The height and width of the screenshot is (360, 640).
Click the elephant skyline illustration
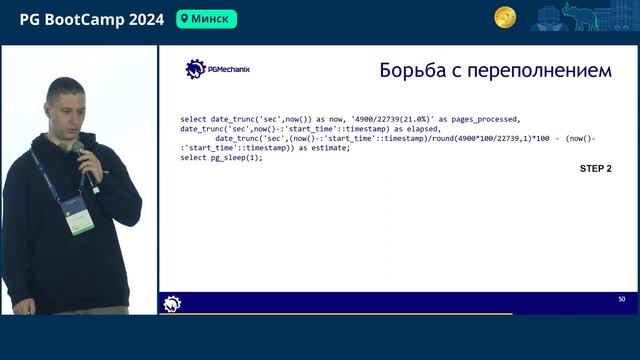pos(584,16)
